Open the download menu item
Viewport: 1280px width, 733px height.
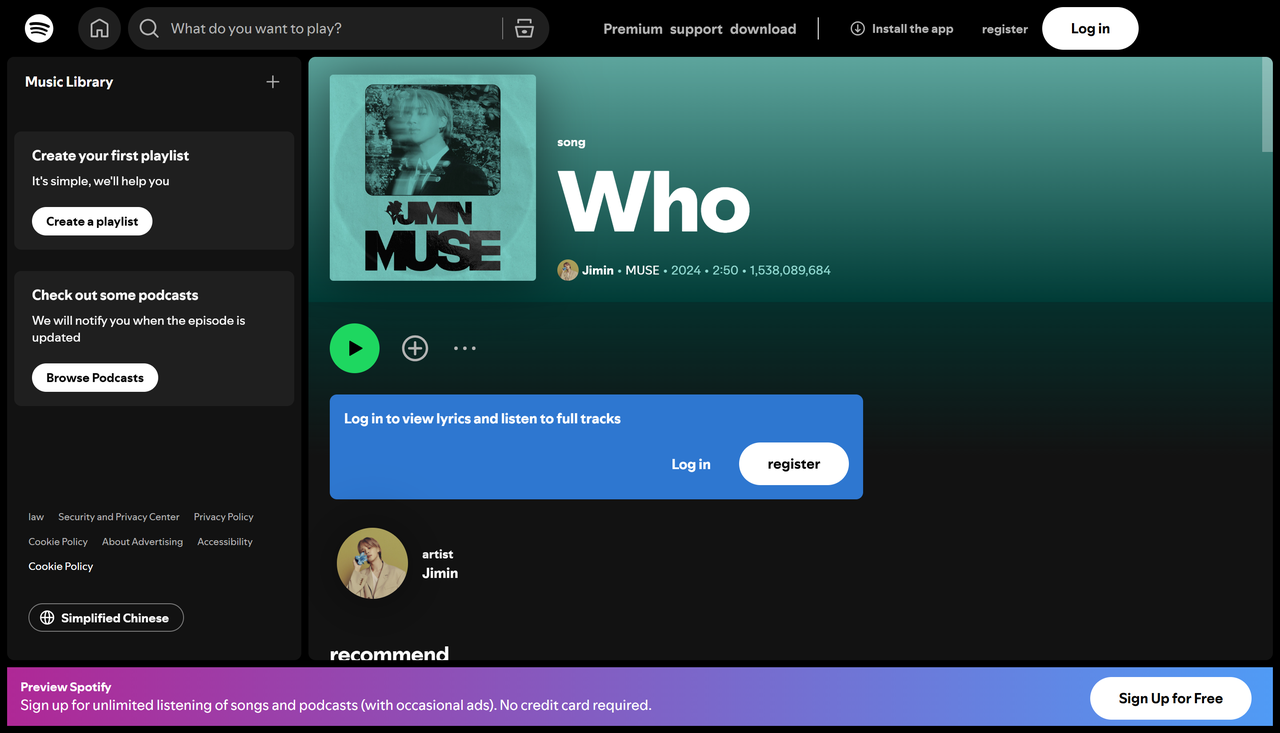(x=763, y=29)
